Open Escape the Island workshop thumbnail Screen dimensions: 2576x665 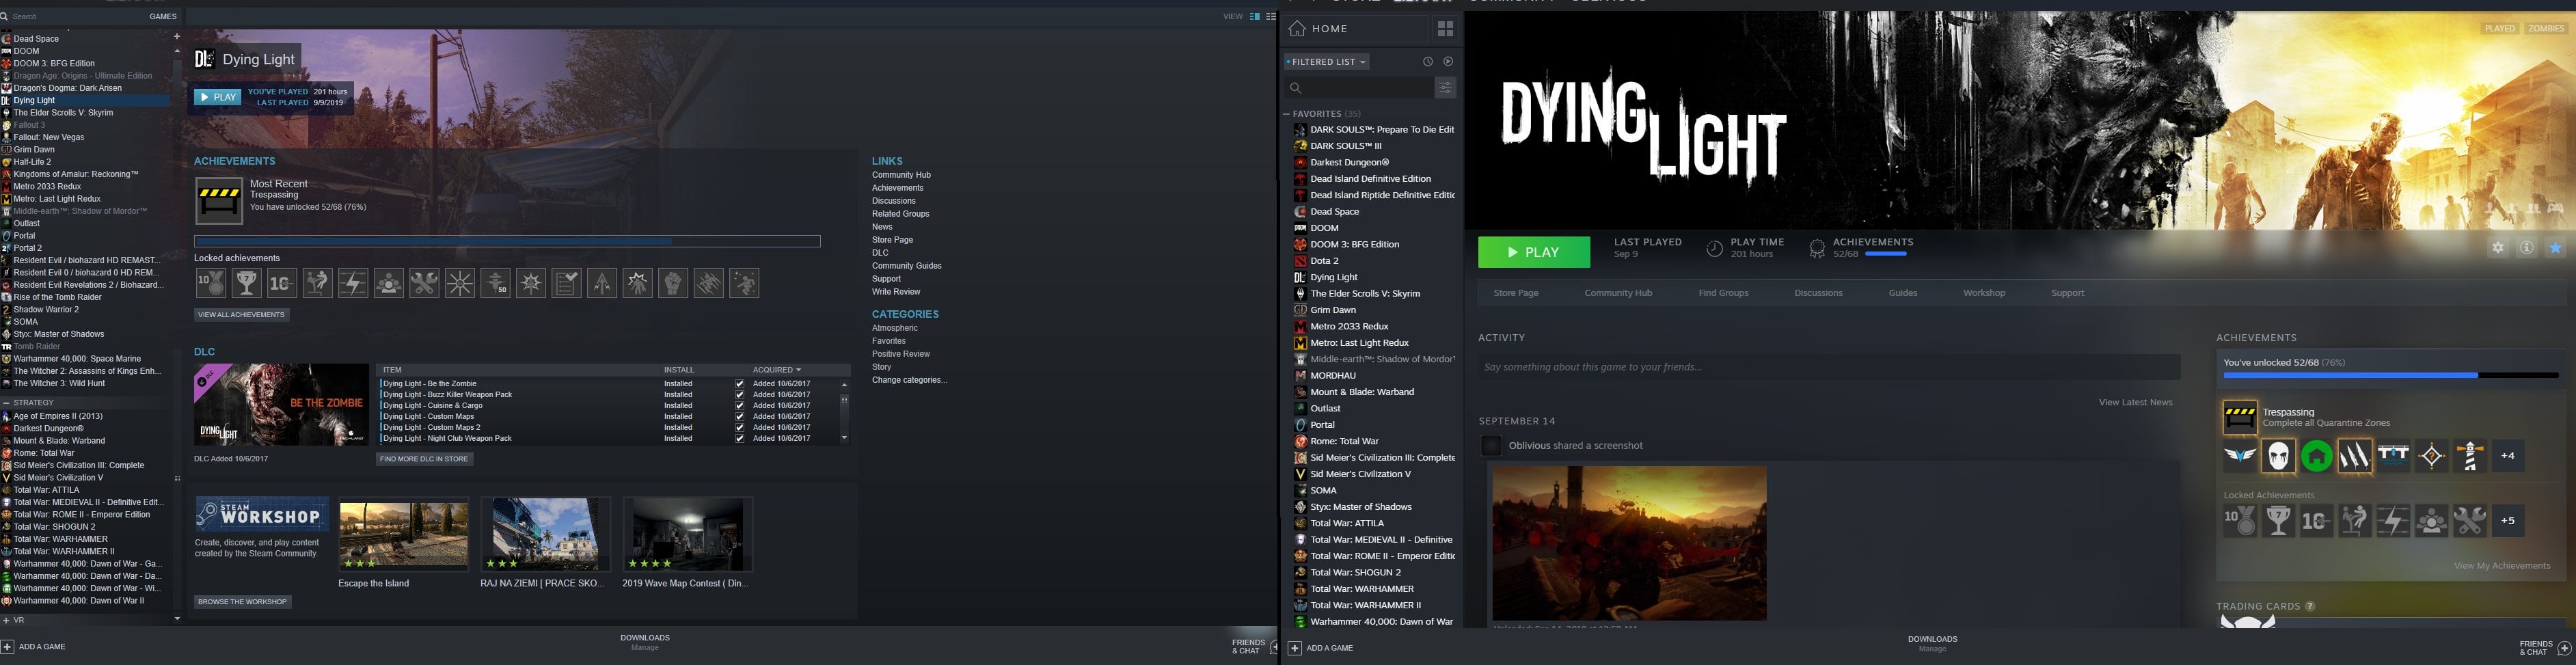(x=404, y=535)
